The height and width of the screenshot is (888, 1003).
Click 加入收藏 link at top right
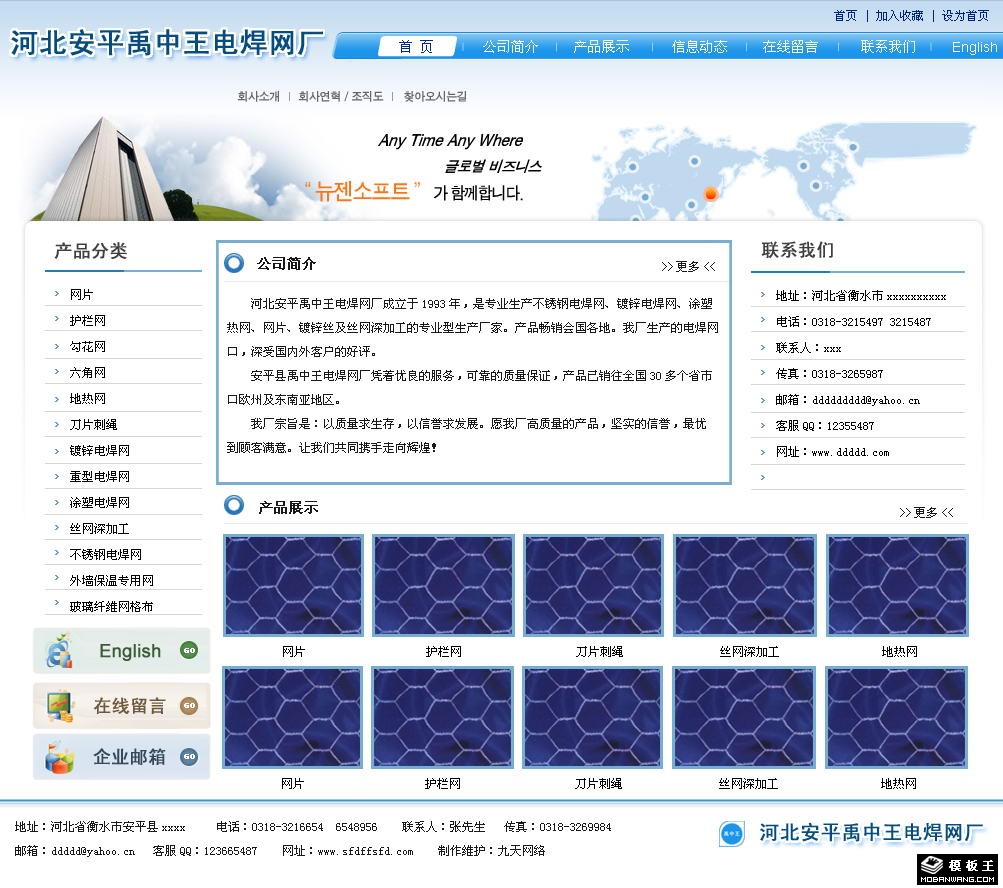tap(899, 15)
